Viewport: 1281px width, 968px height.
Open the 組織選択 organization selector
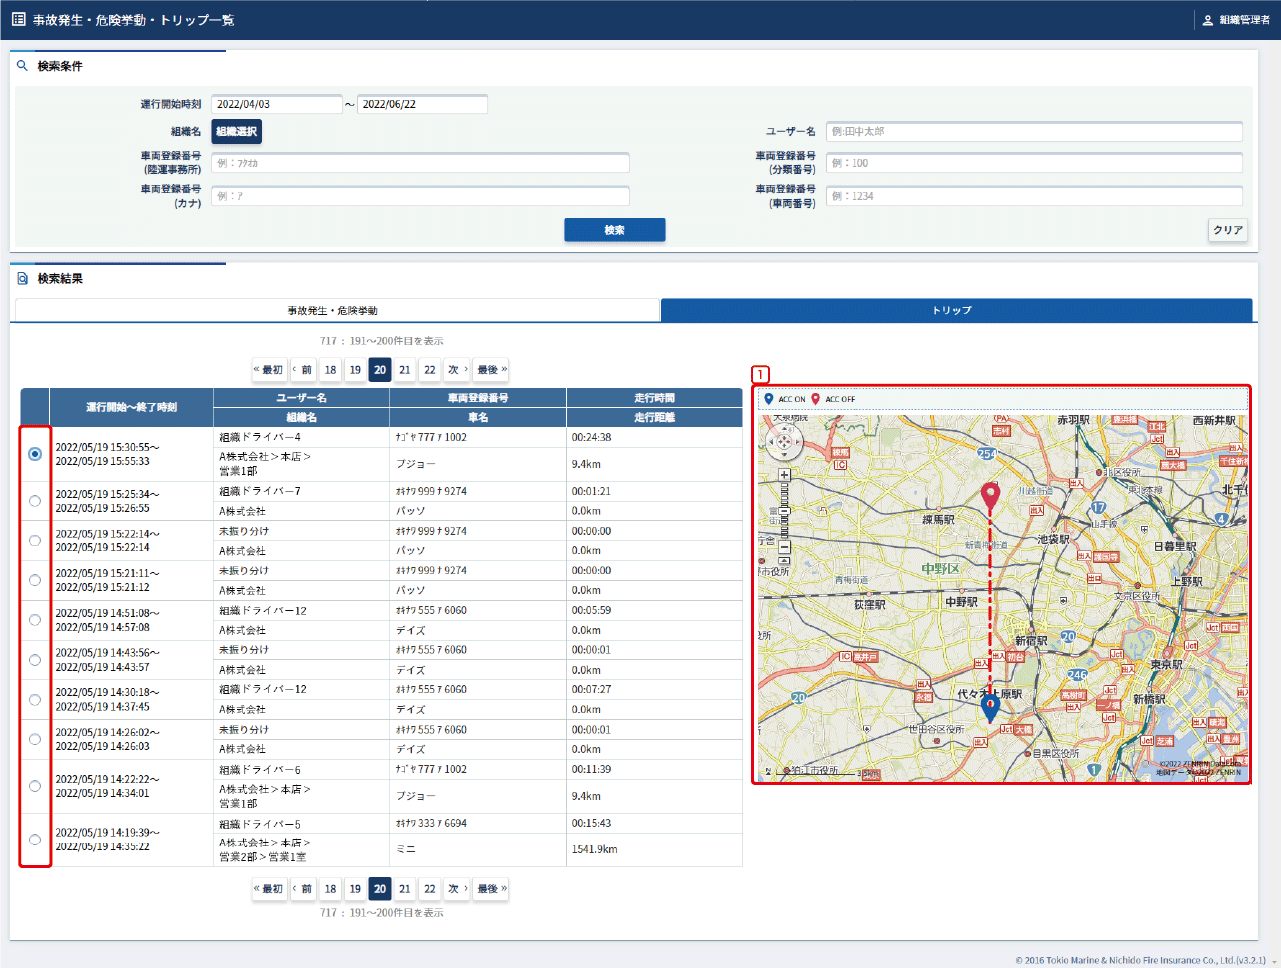(x=237, y=131)
